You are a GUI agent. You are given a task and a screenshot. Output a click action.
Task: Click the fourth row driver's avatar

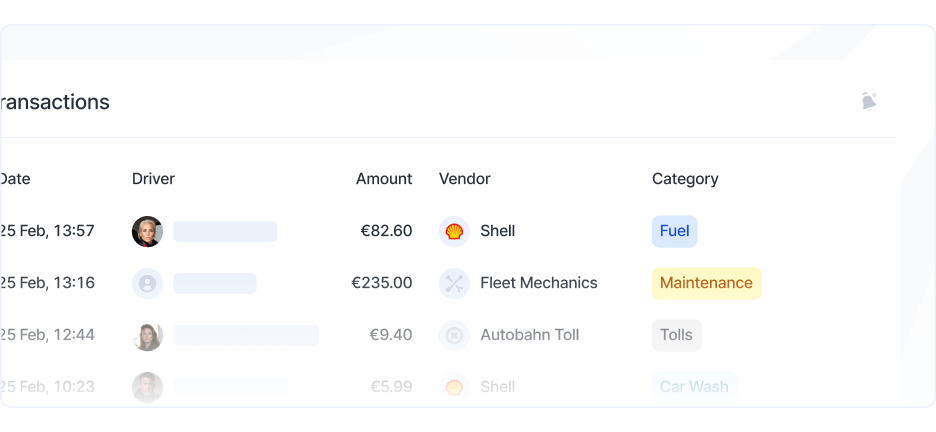(x=147, y=387)
